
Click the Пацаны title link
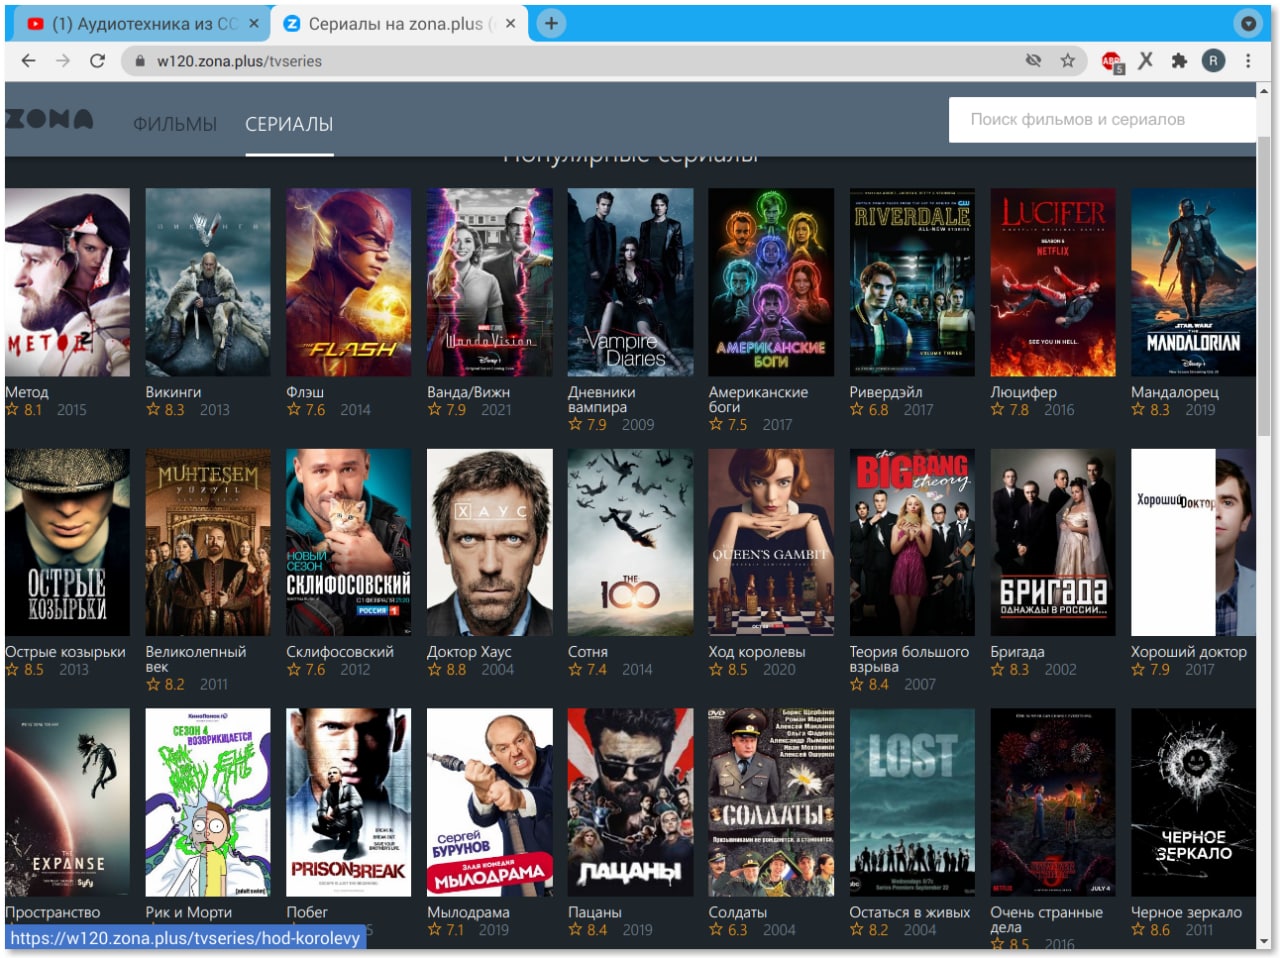click(595, 912)
